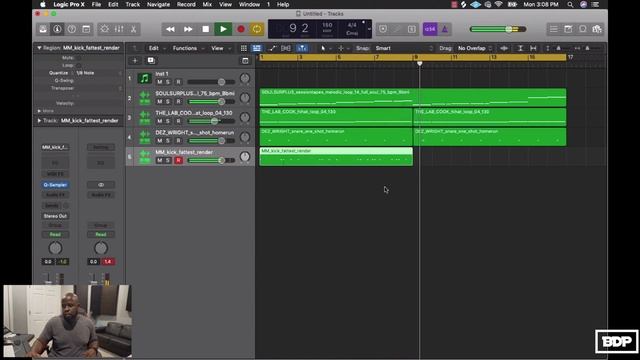The image size is (640, 360).
Task: Toggle the highlighted list view icon
Action: 257,48
